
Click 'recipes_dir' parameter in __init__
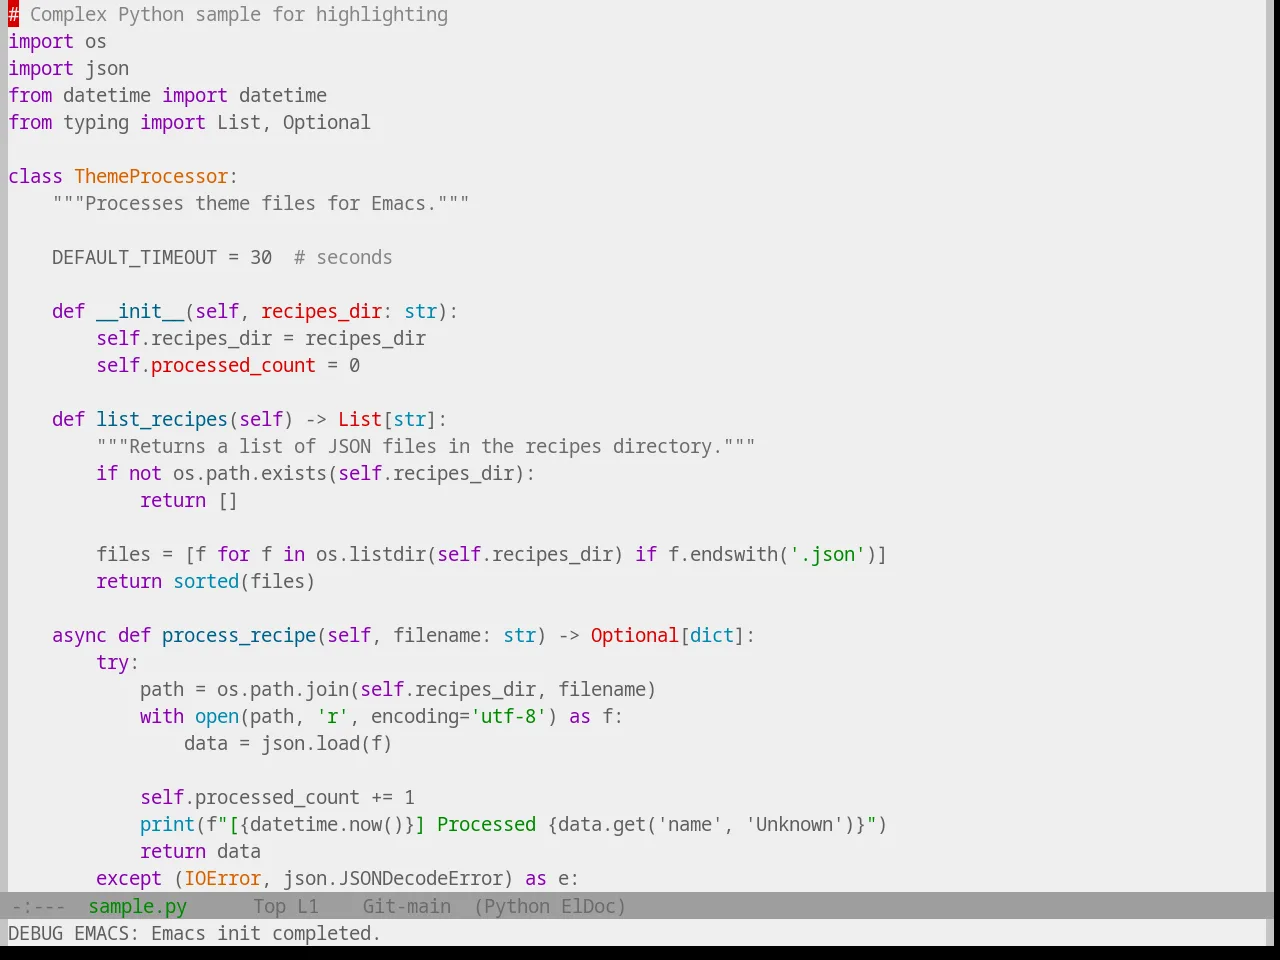(x=321, y=311)
